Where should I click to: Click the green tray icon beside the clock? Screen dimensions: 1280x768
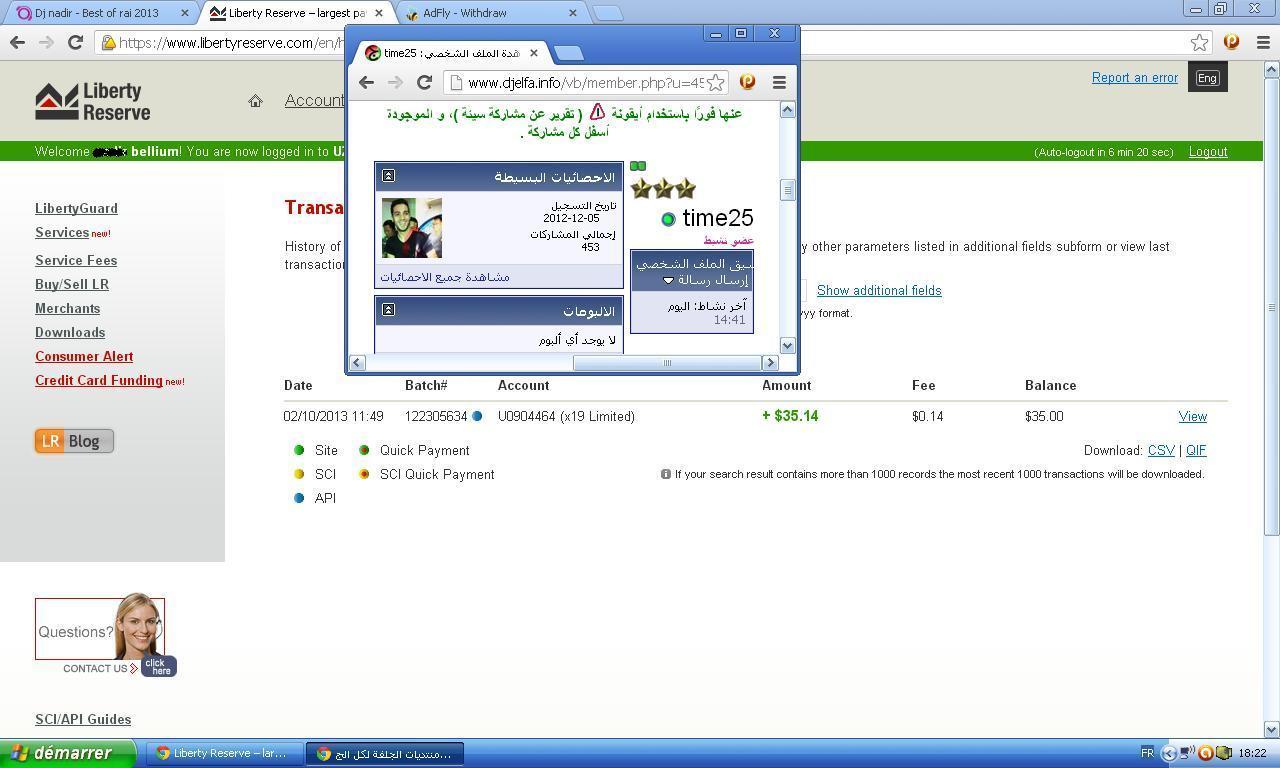(x=1224, y=753)
